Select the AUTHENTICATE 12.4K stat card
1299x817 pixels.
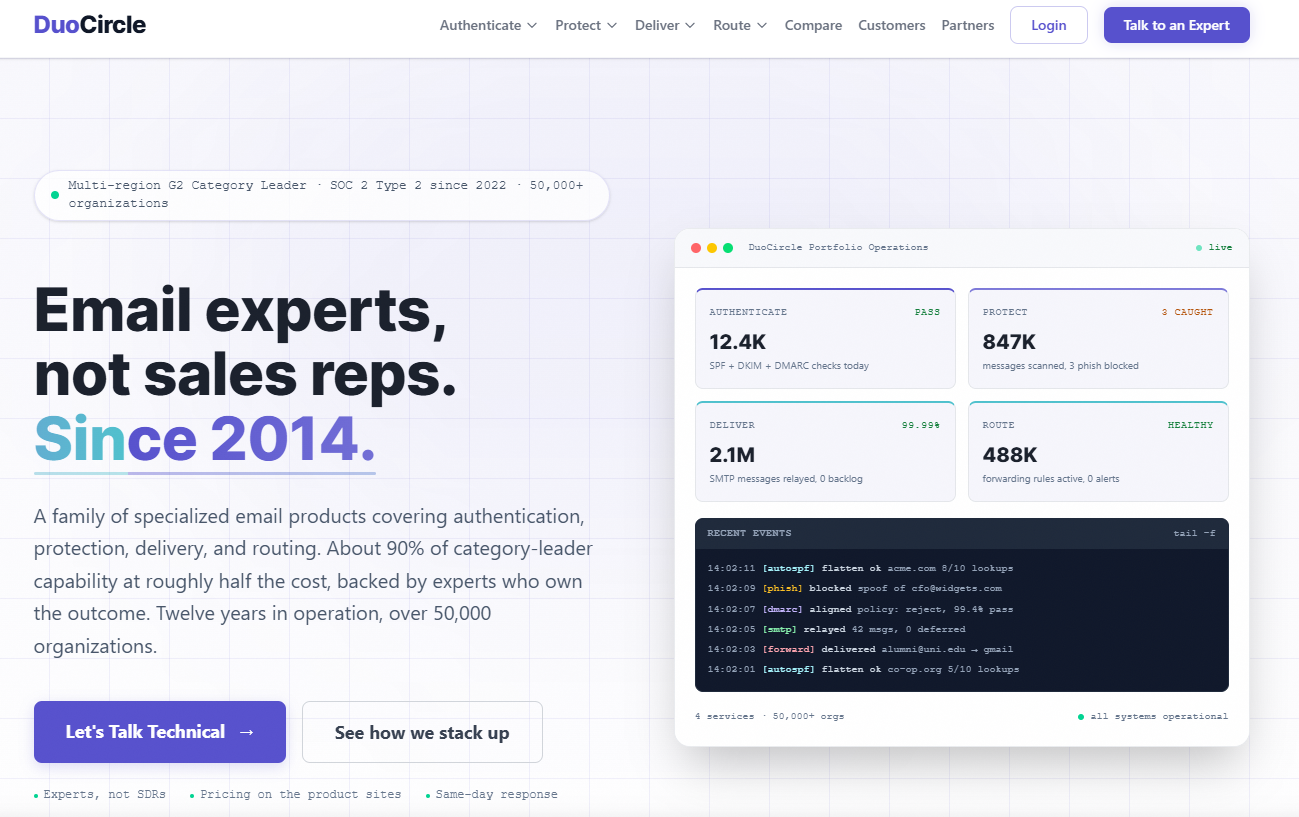[x=825, y=338]
